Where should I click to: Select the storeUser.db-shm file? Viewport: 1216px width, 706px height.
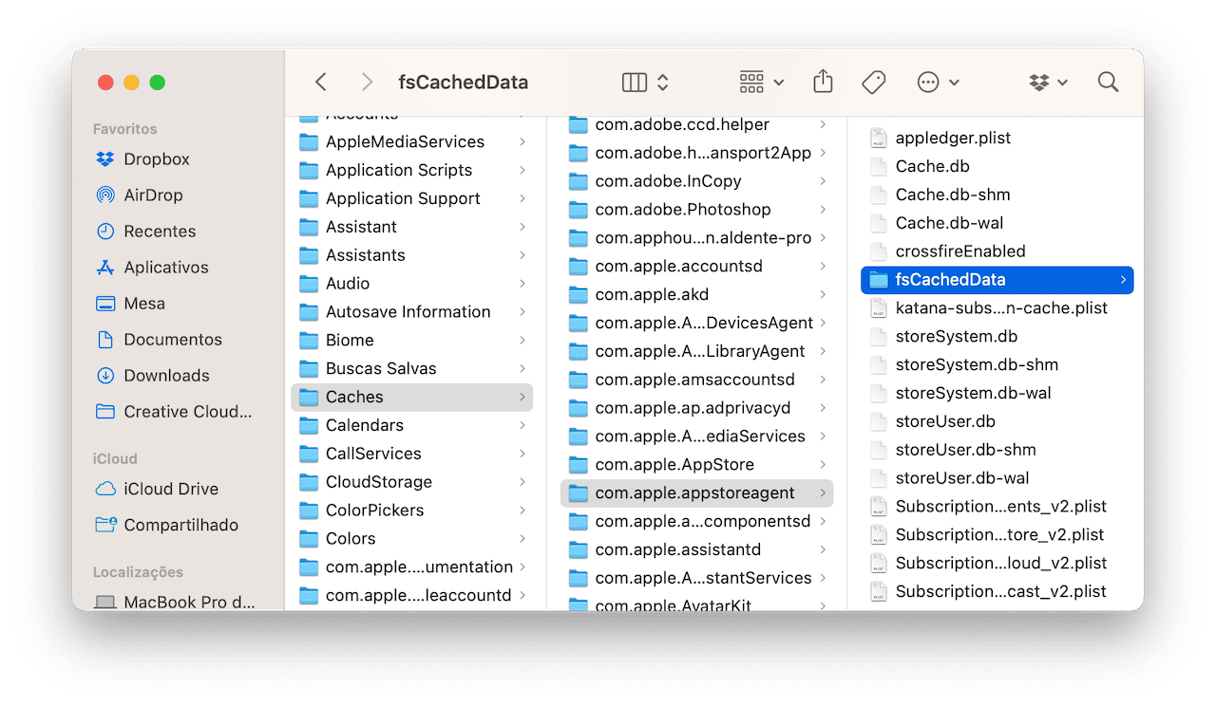click(x=997, y=450)
